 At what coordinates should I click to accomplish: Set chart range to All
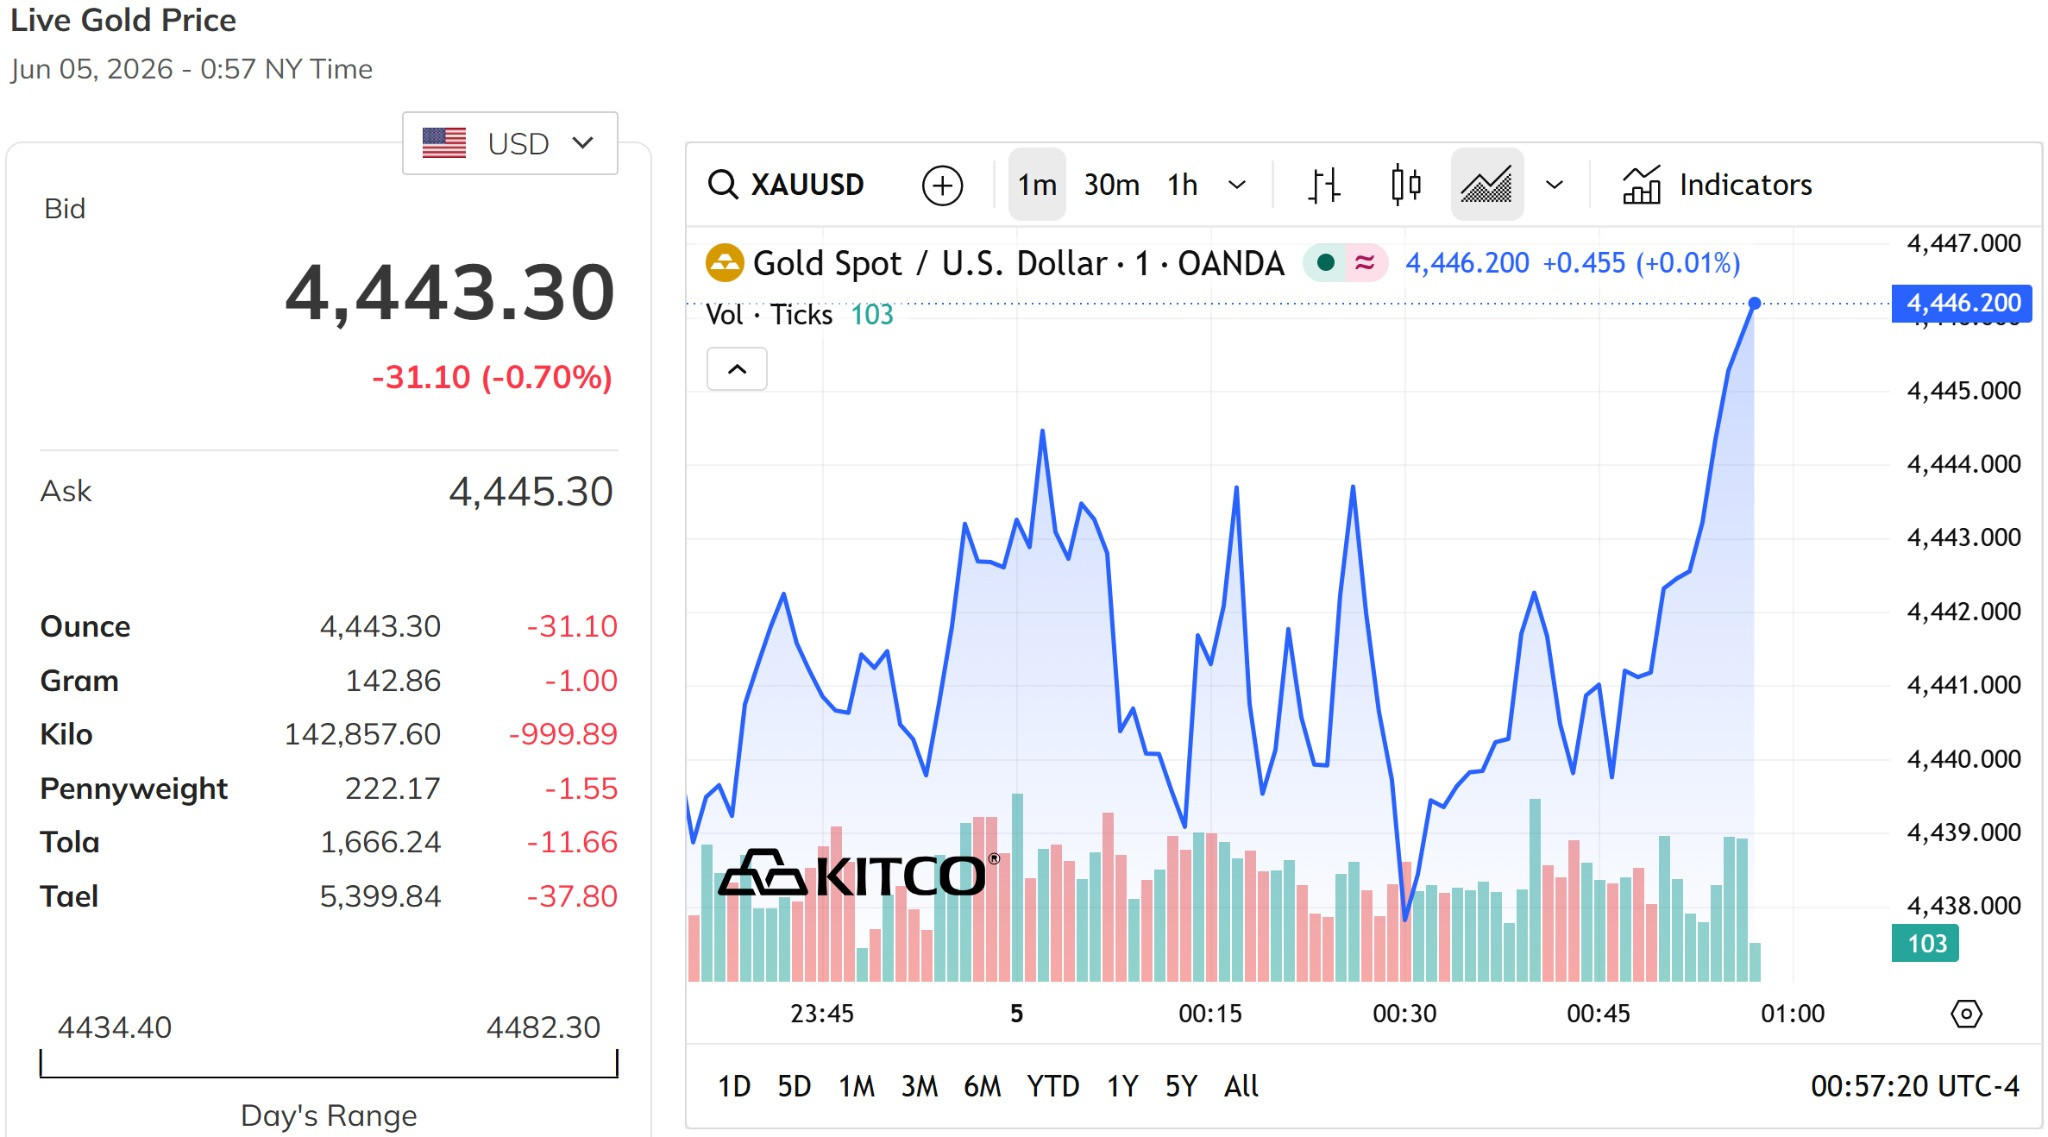[1241, 1086]
